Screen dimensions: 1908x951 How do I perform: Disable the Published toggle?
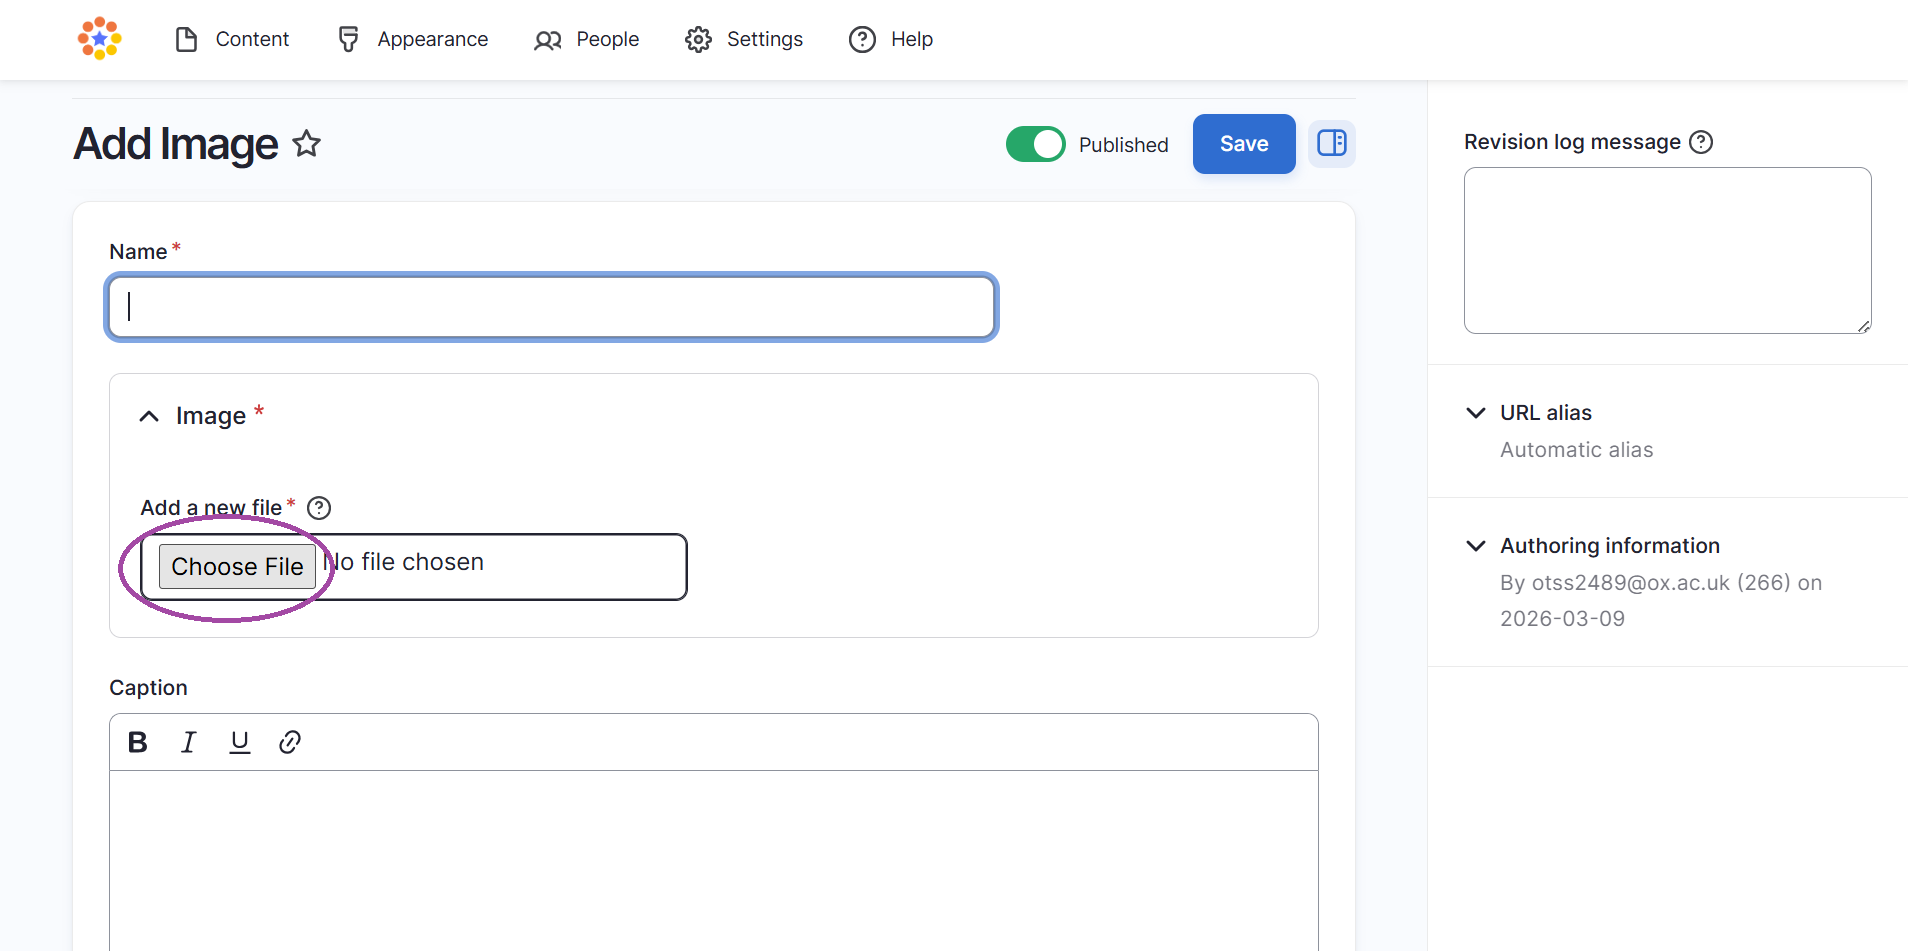pyautogui.click(x=1036, y=144)
